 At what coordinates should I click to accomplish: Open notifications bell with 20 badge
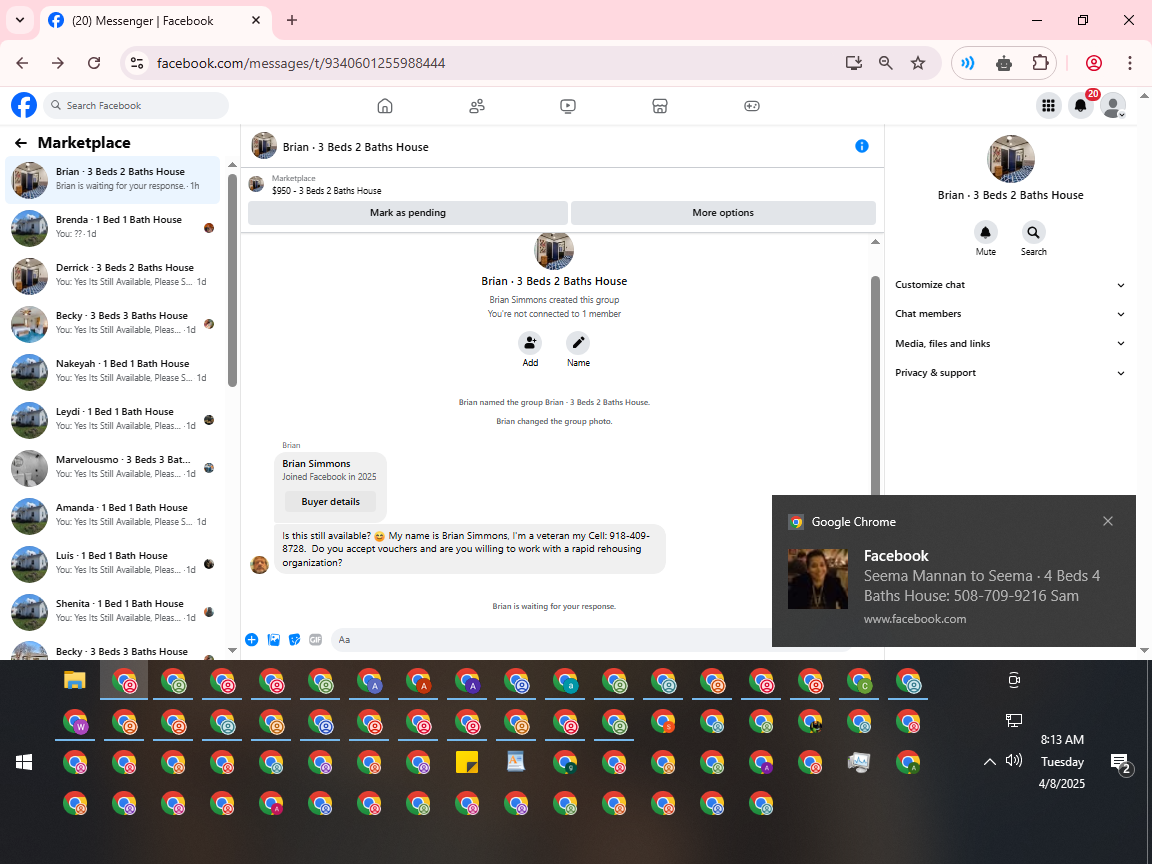[x=1081, y=106]
